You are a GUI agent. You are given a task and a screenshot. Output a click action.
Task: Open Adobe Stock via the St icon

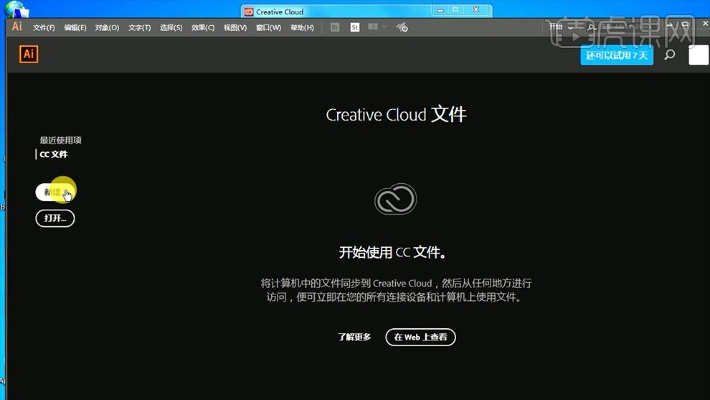pyautogui.click(x=354, y=27)
